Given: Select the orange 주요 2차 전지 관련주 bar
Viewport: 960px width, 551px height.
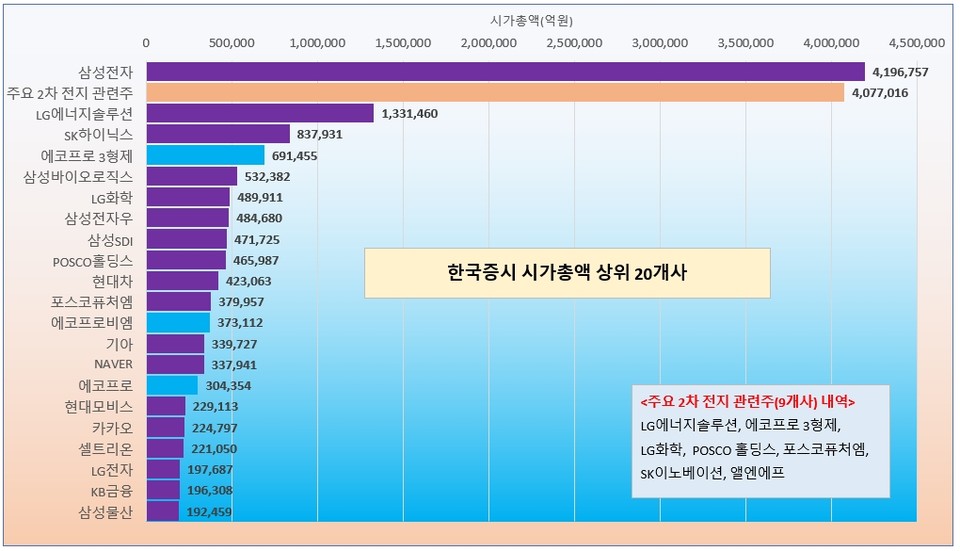Looking at the screenshot, I should tap(495, 92).
